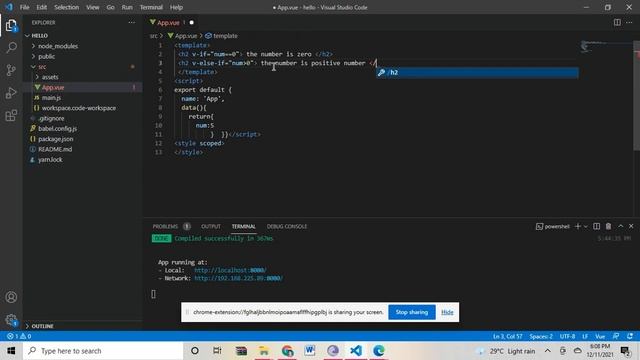
Task: Open the File menu
Action: tap(24, 7)
